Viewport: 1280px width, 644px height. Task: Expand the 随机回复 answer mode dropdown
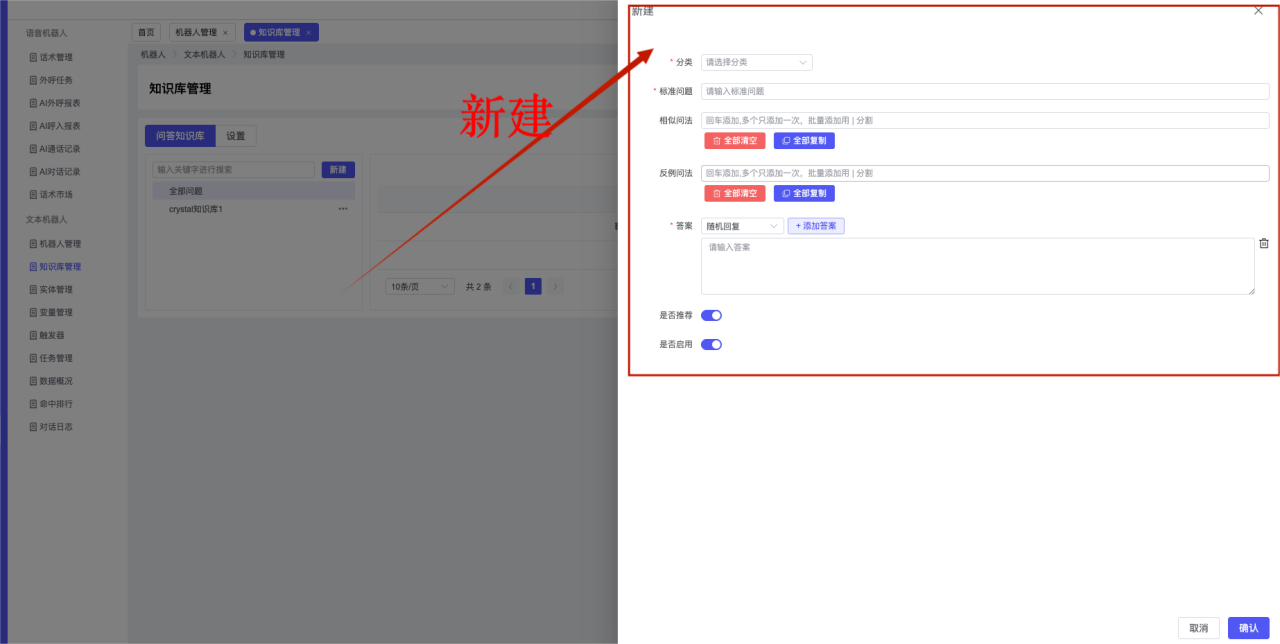click(x=742, y=226)
